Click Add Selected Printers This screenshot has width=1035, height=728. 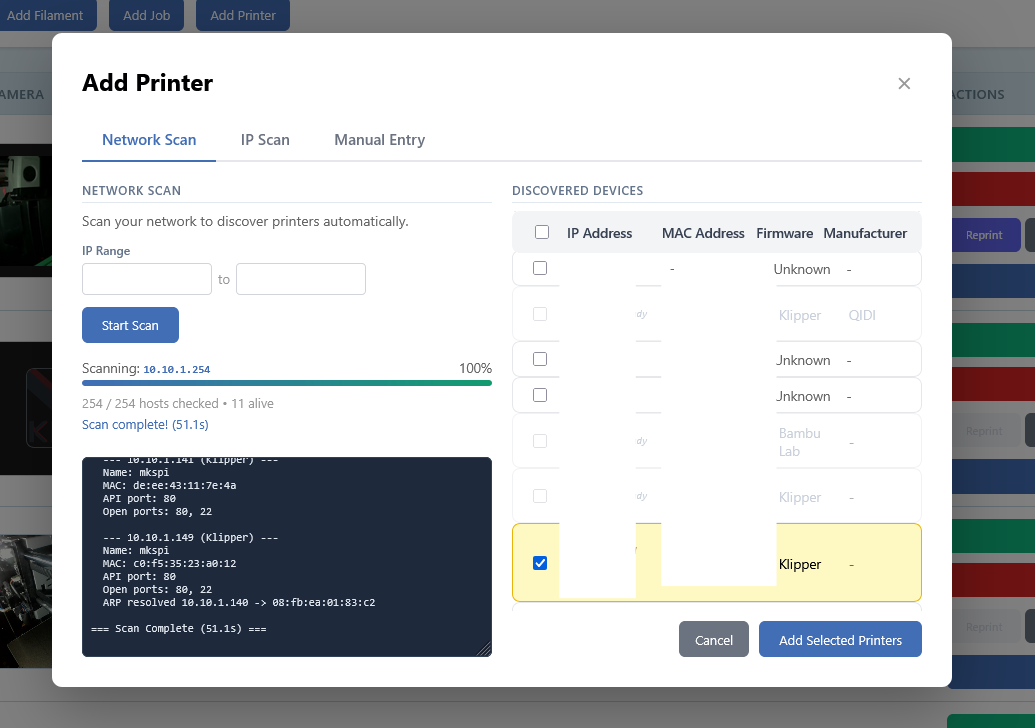(840, 640)
